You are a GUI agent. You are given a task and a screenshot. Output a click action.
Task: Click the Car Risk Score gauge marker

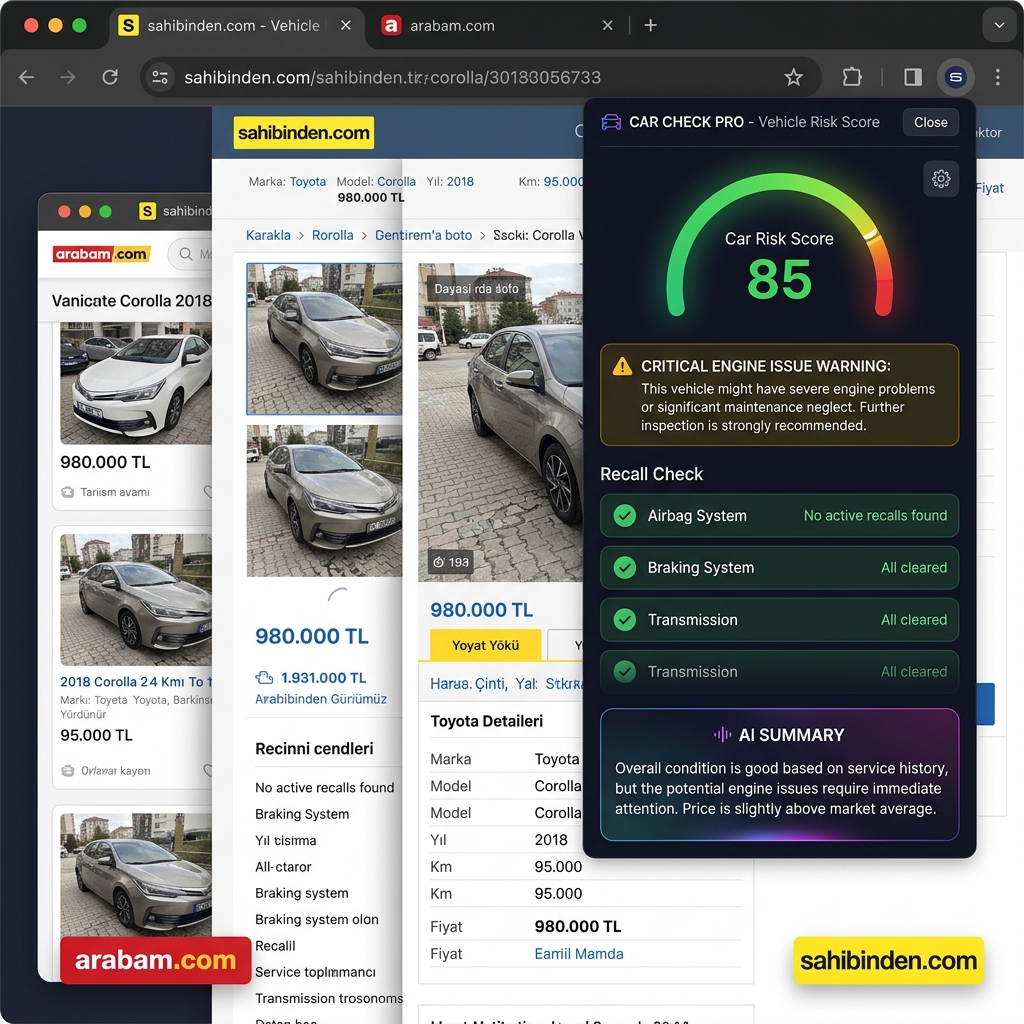coord(870,234)
